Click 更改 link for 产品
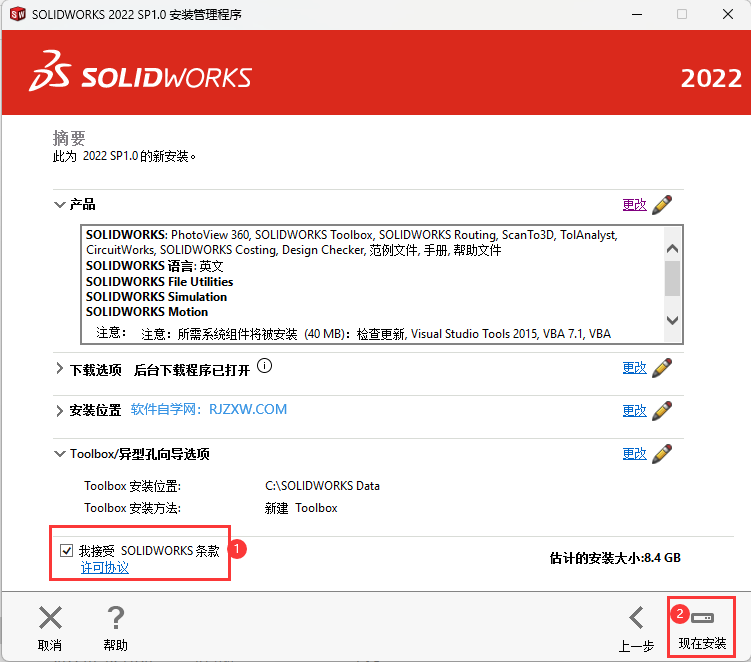 (x=634, y=204)
